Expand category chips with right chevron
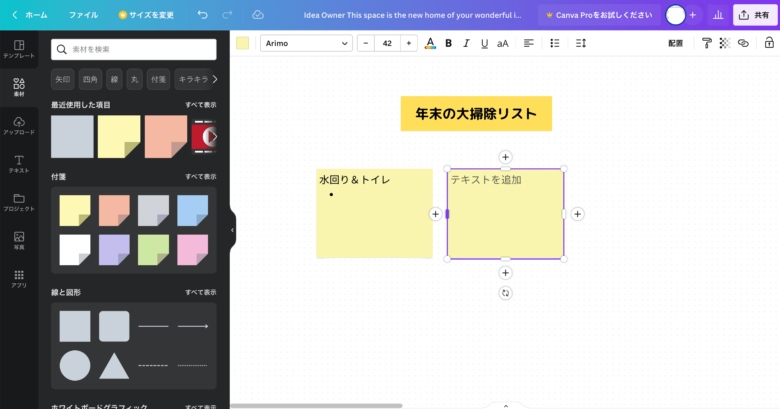 tap(215, 78)
